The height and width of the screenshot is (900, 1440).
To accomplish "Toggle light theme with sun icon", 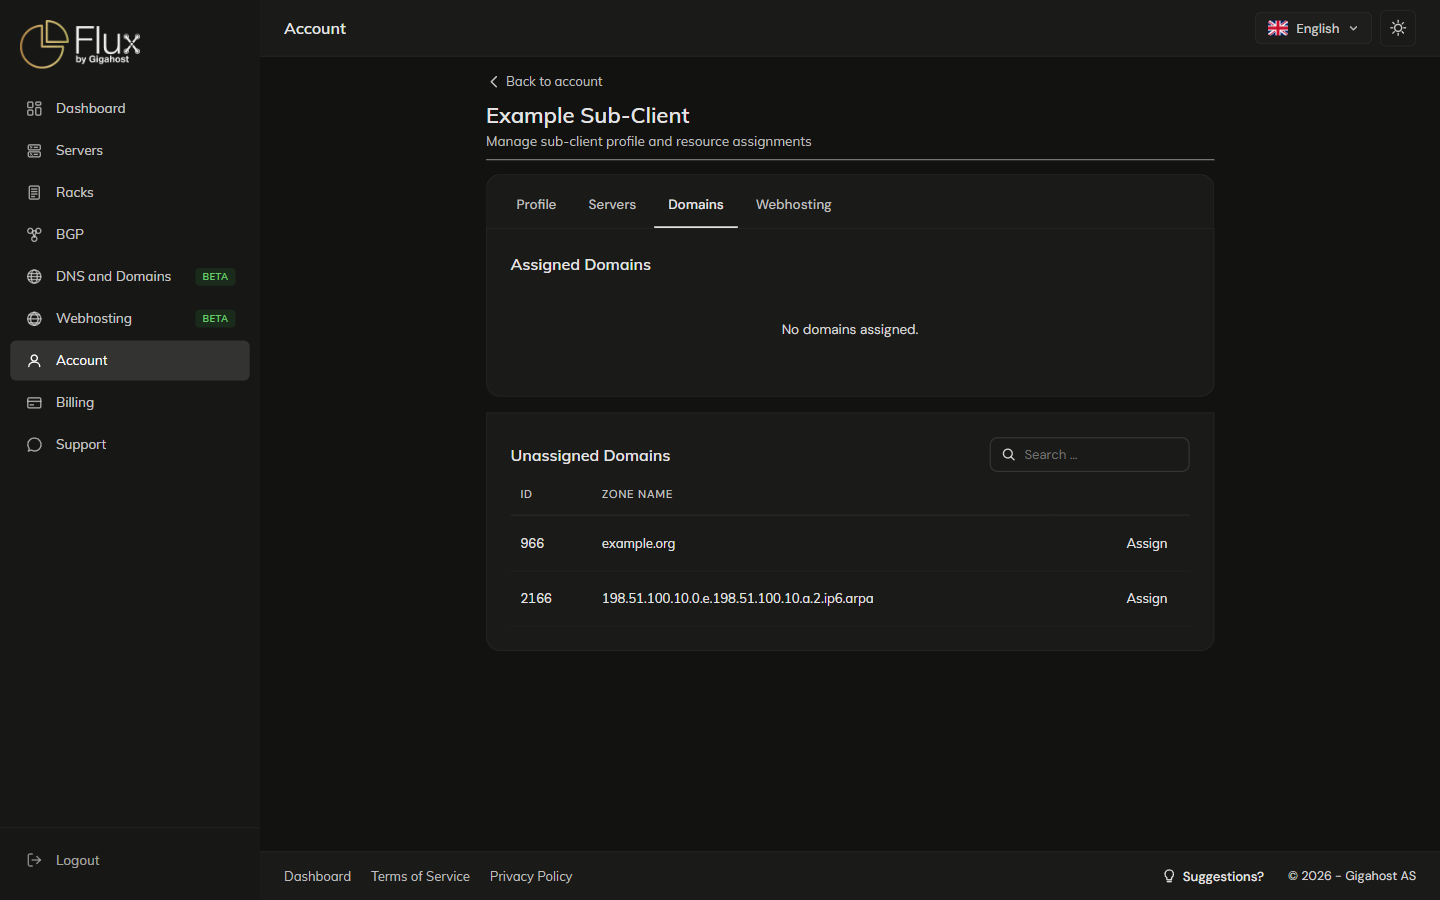I will (1398, 28).
